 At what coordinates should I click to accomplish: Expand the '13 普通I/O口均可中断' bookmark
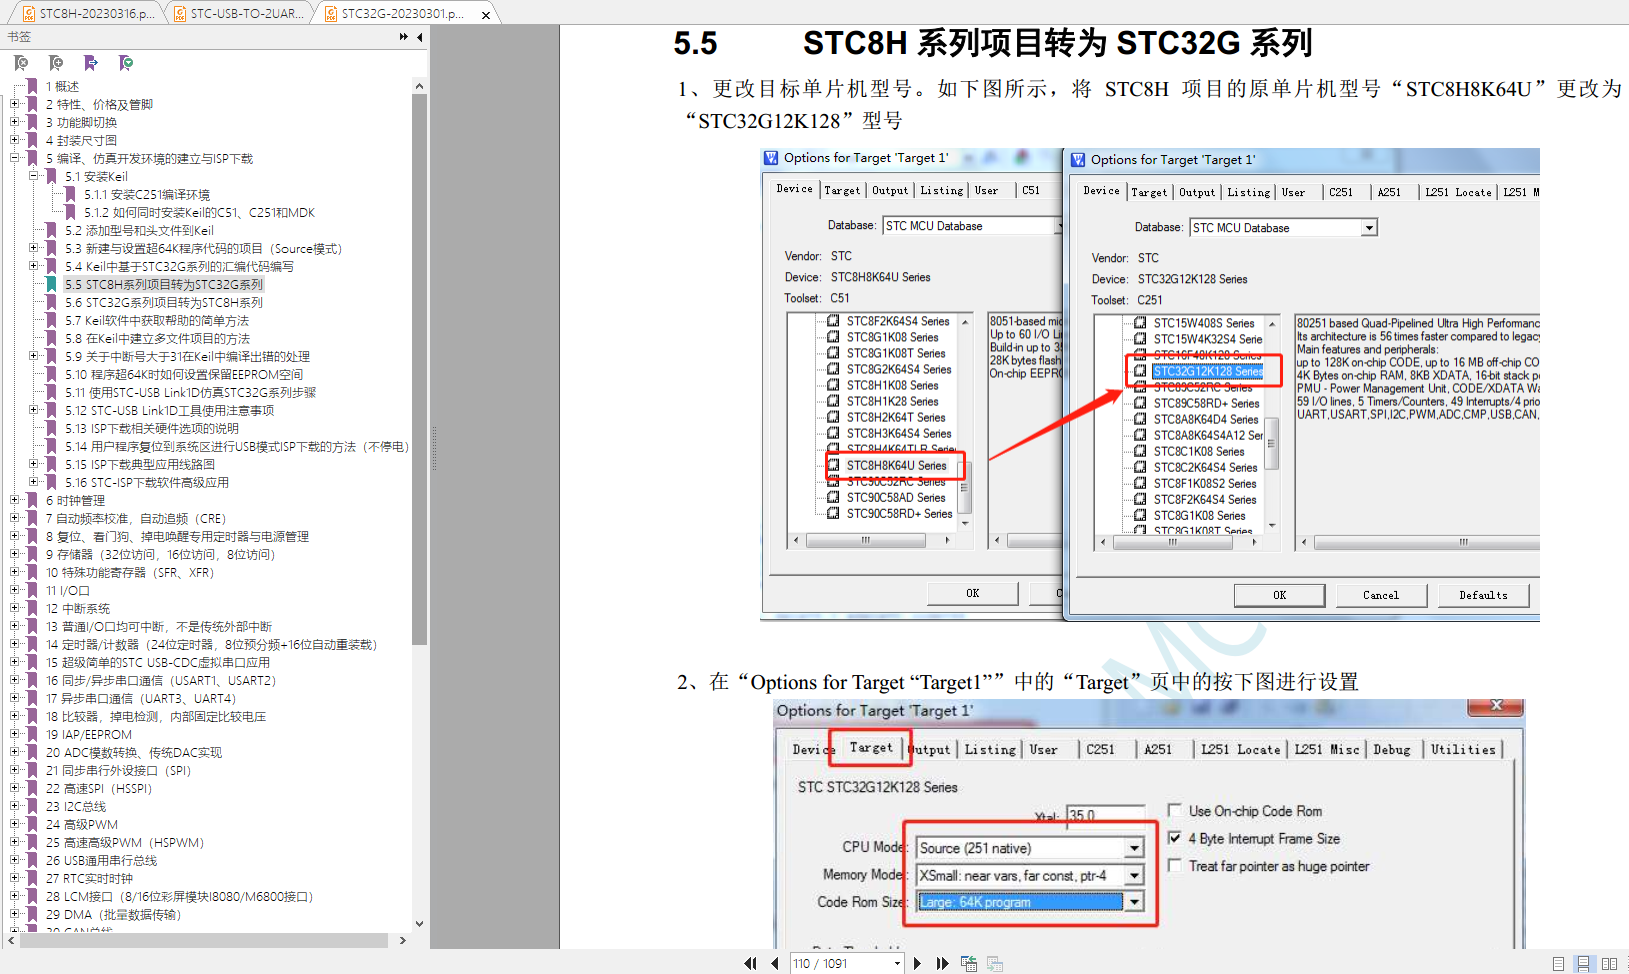[15, 626]
